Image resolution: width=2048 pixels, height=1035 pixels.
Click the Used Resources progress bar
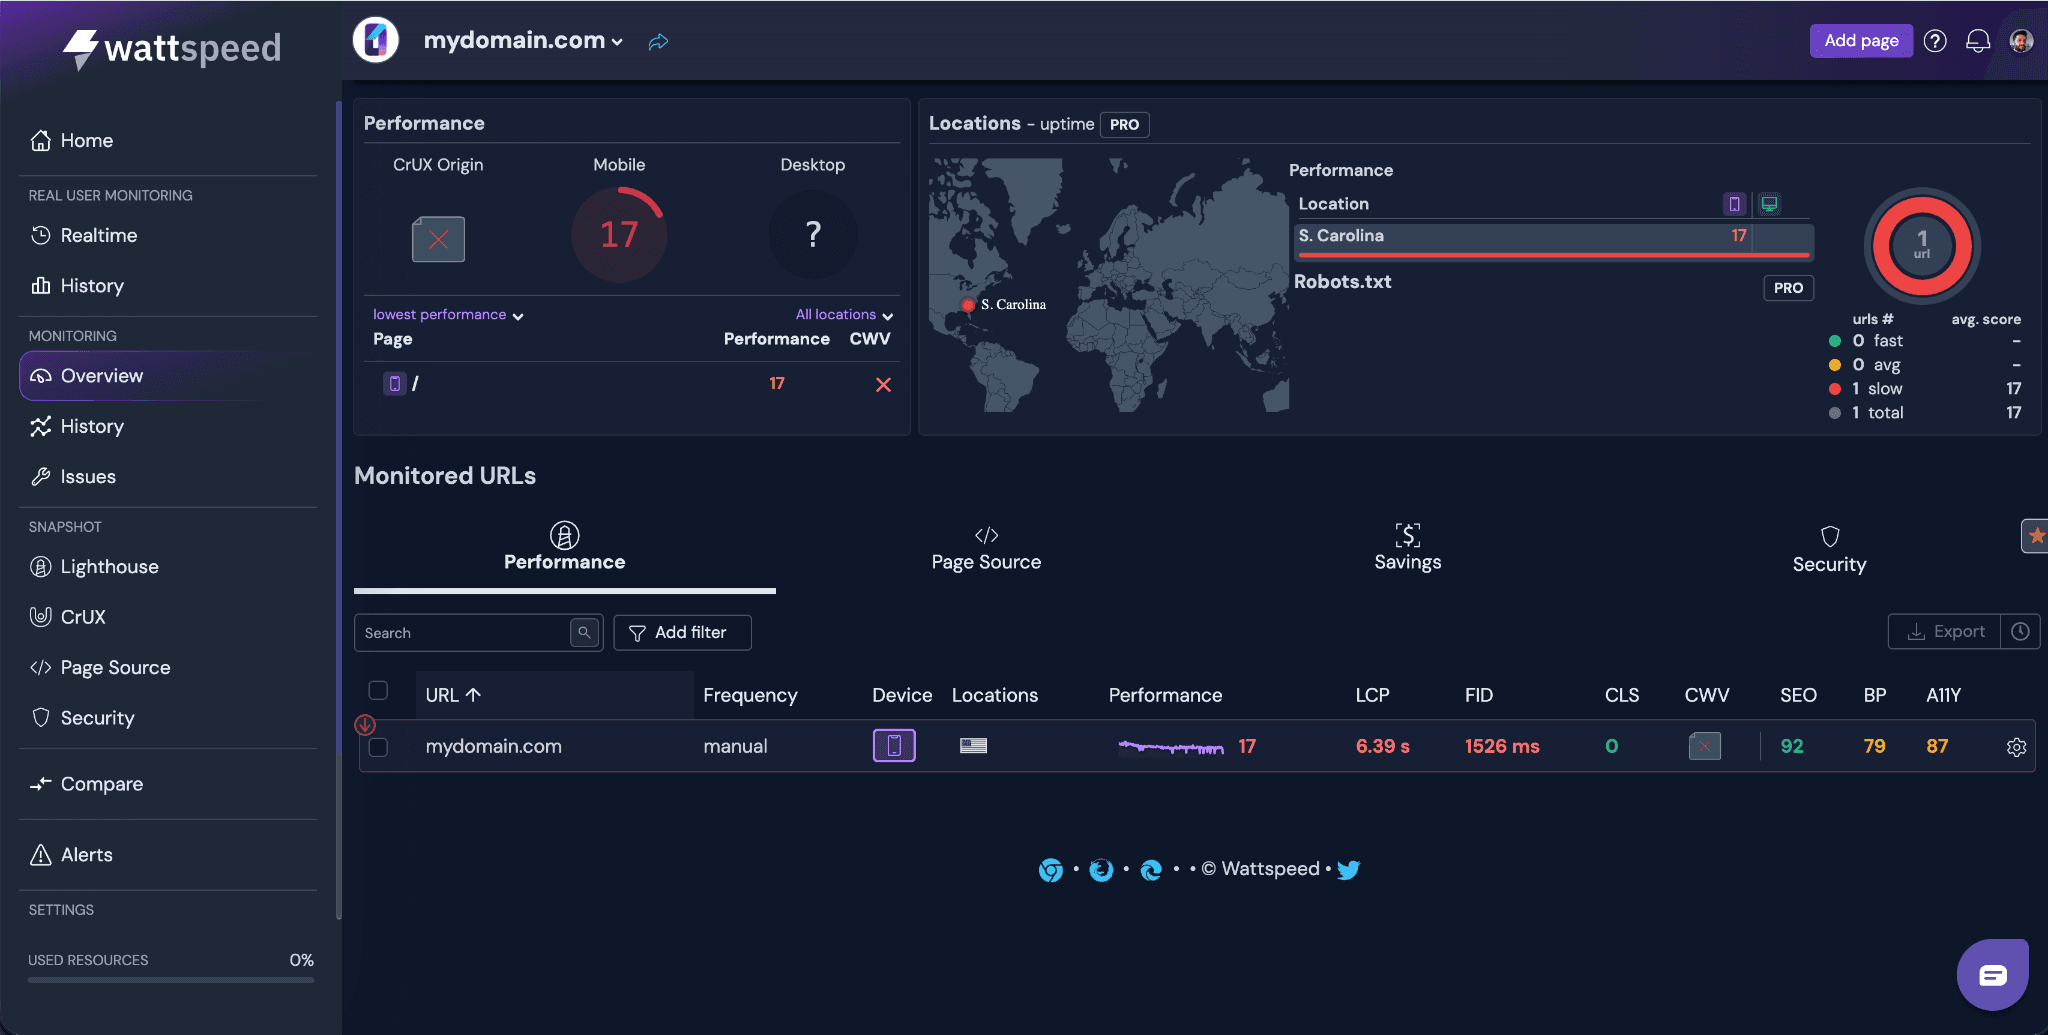click(171, 980)
